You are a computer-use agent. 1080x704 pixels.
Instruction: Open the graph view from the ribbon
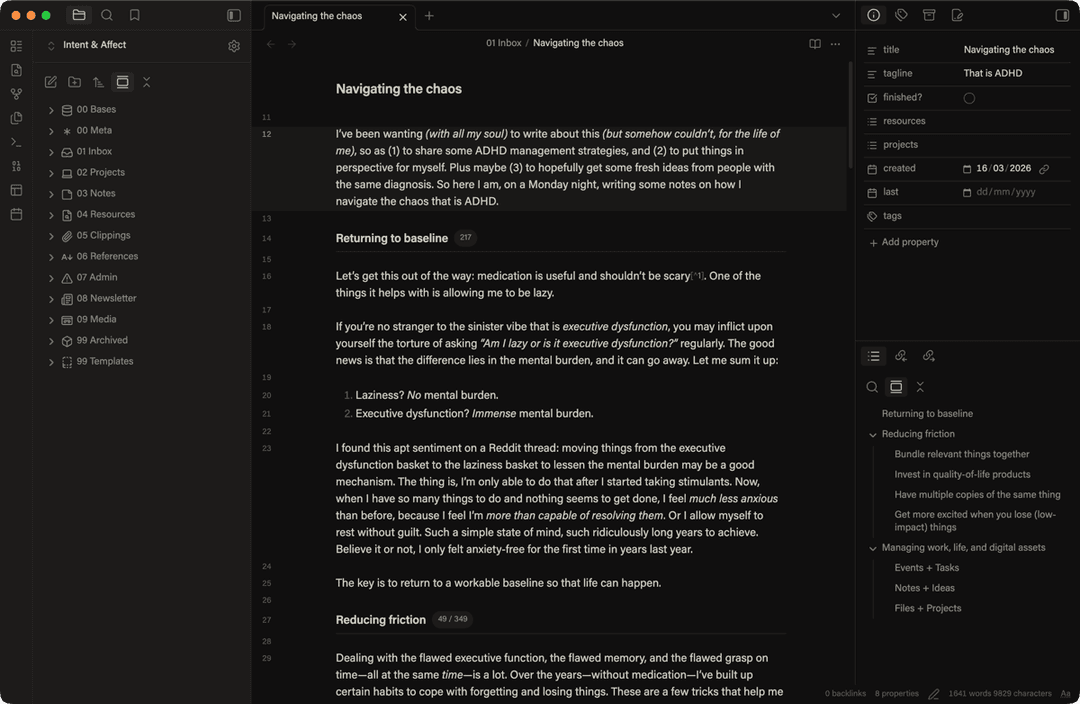point(16,94)
